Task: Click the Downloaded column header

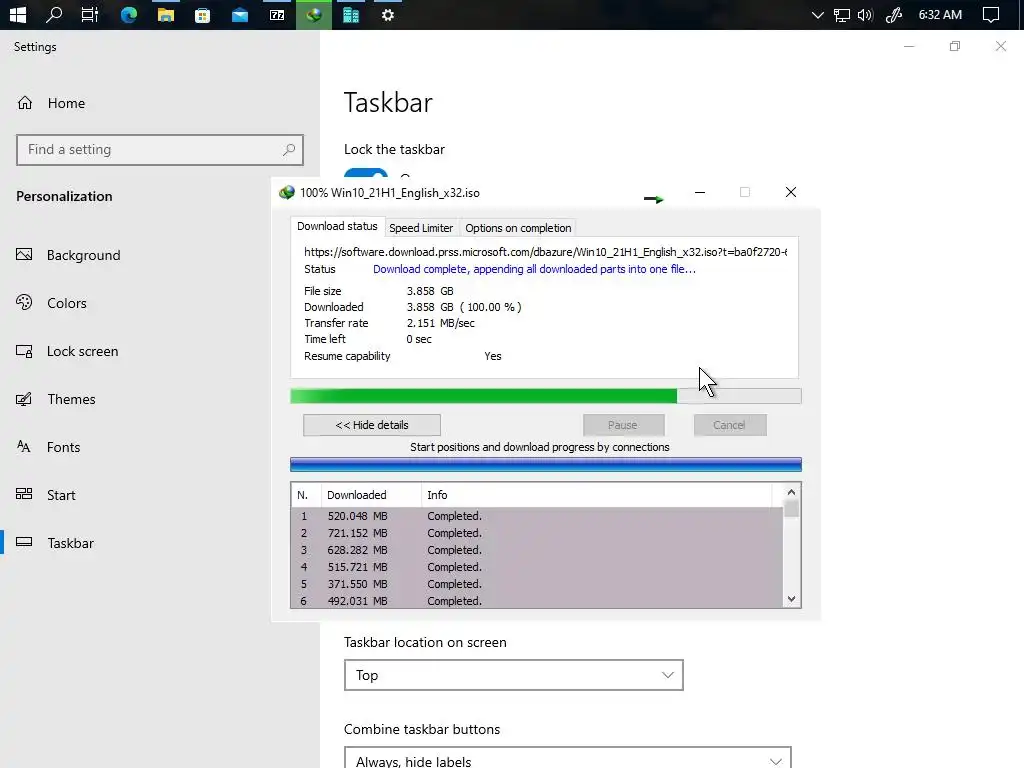Action: pyautogui.click(x=371, y=495)
